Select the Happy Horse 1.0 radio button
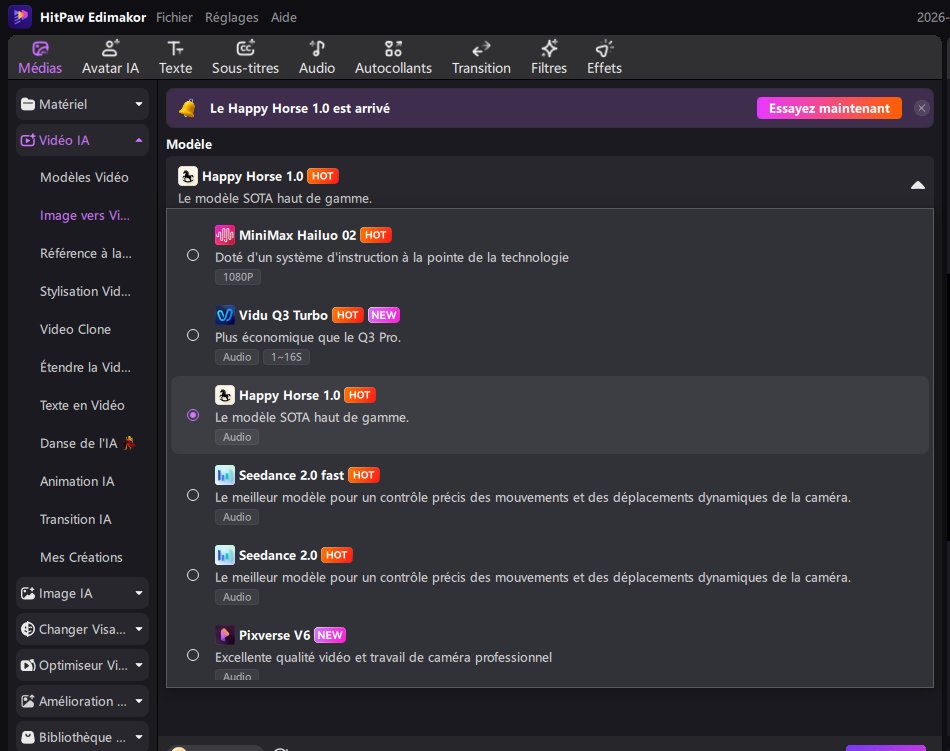This screenshot has width=950, height=751. click(x=193, y=415)
